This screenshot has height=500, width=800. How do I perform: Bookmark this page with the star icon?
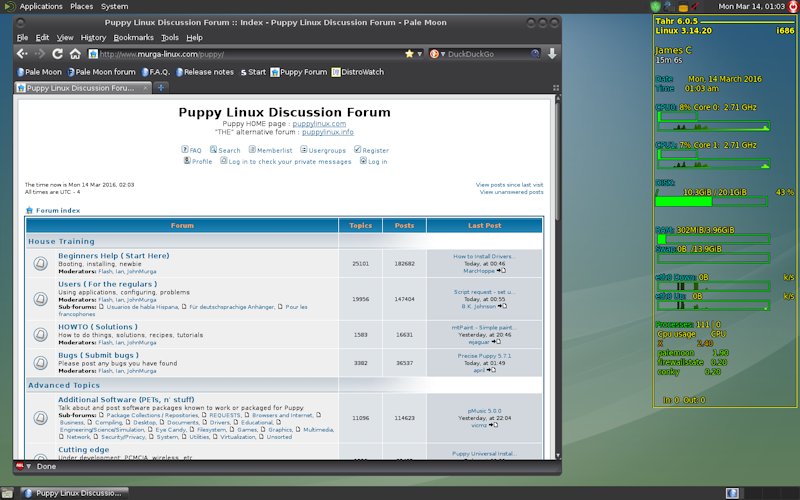pos(409,54)
